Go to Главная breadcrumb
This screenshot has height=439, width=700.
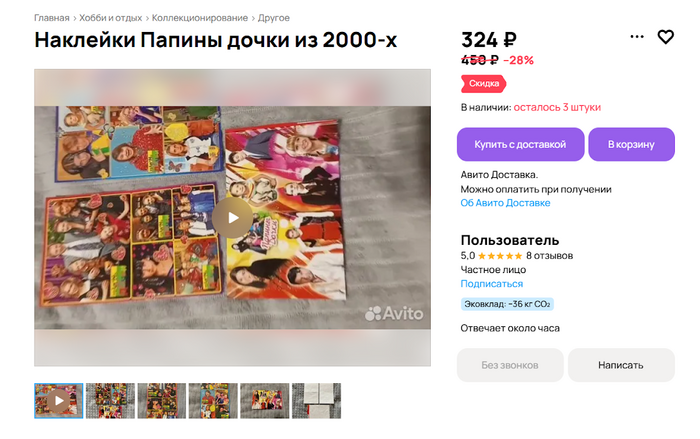pos(52,18)
